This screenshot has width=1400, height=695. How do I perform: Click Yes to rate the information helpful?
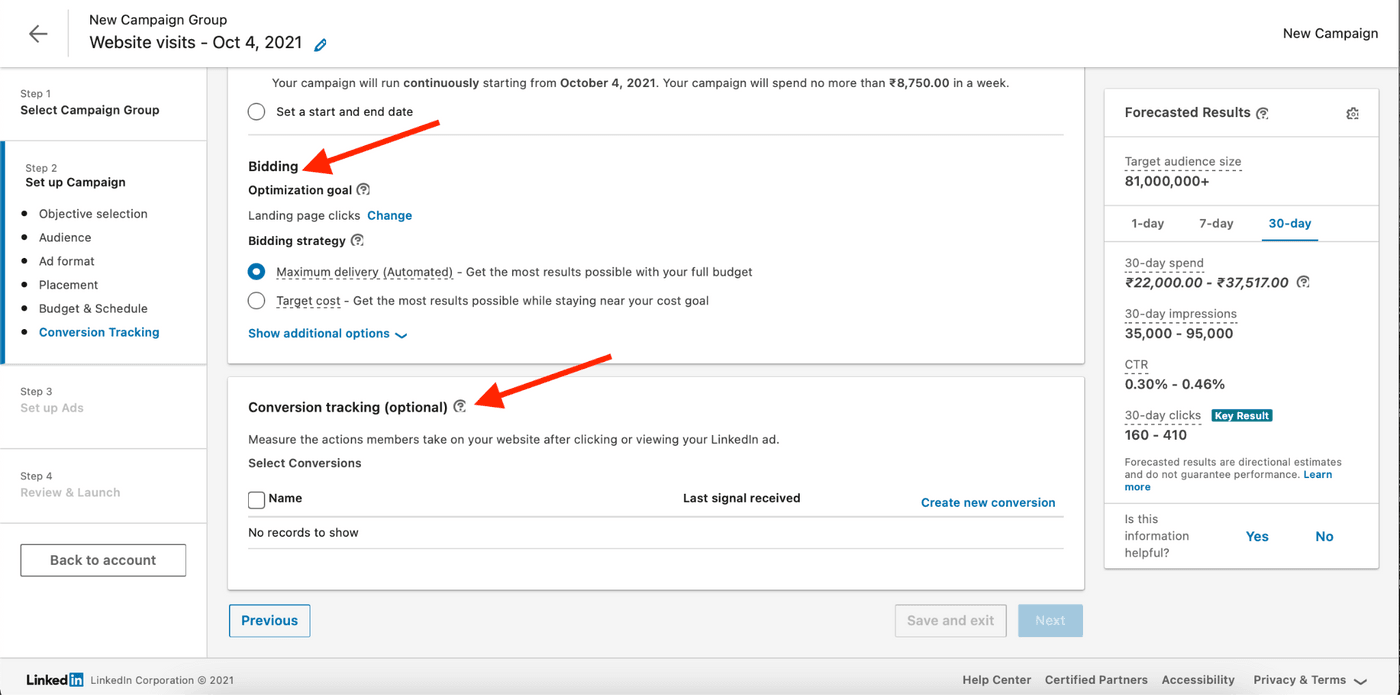pos(1257,536)
